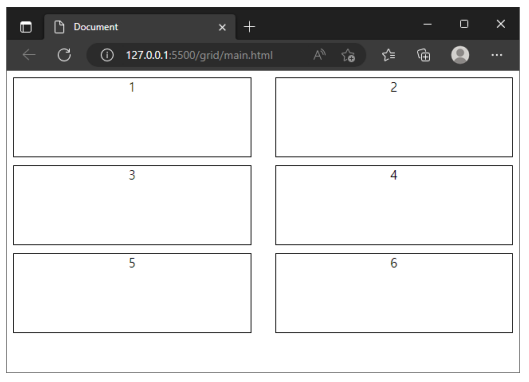Open Settings and more menu
The height and width of the screenshot is (382, 529).
pos(497,55)
